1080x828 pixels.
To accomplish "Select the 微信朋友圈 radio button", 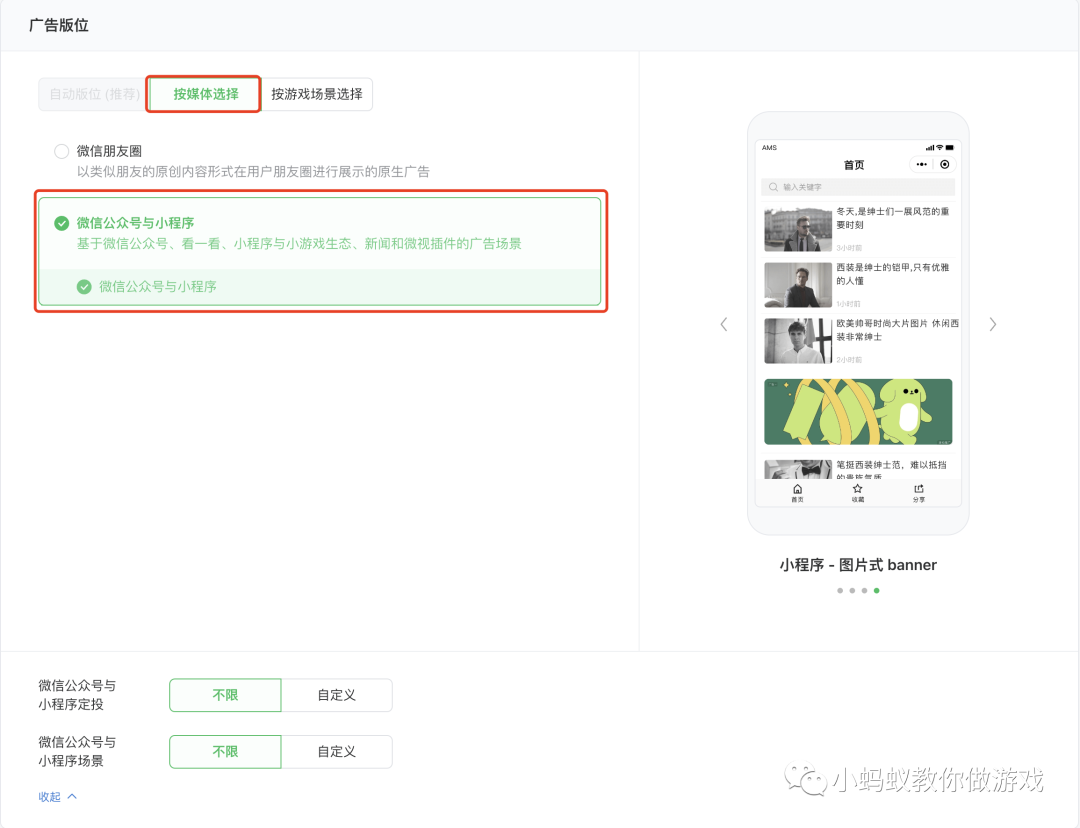I will 61,151.
